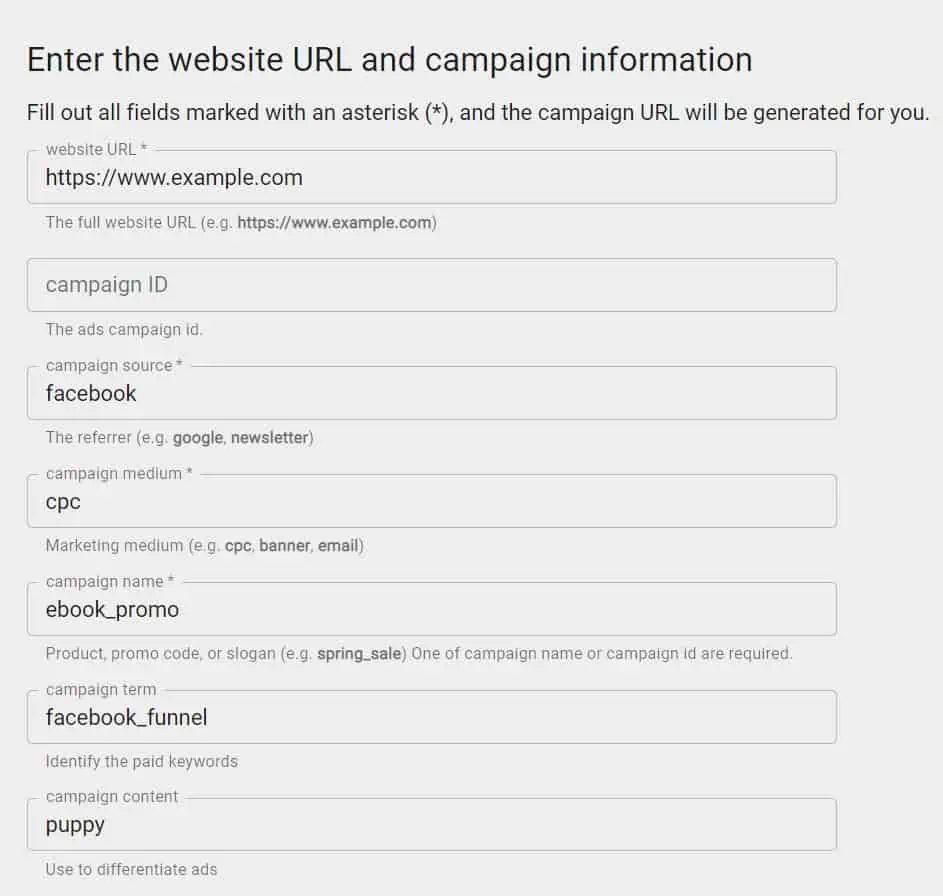Click inside the campaign source field

(430, 392)
